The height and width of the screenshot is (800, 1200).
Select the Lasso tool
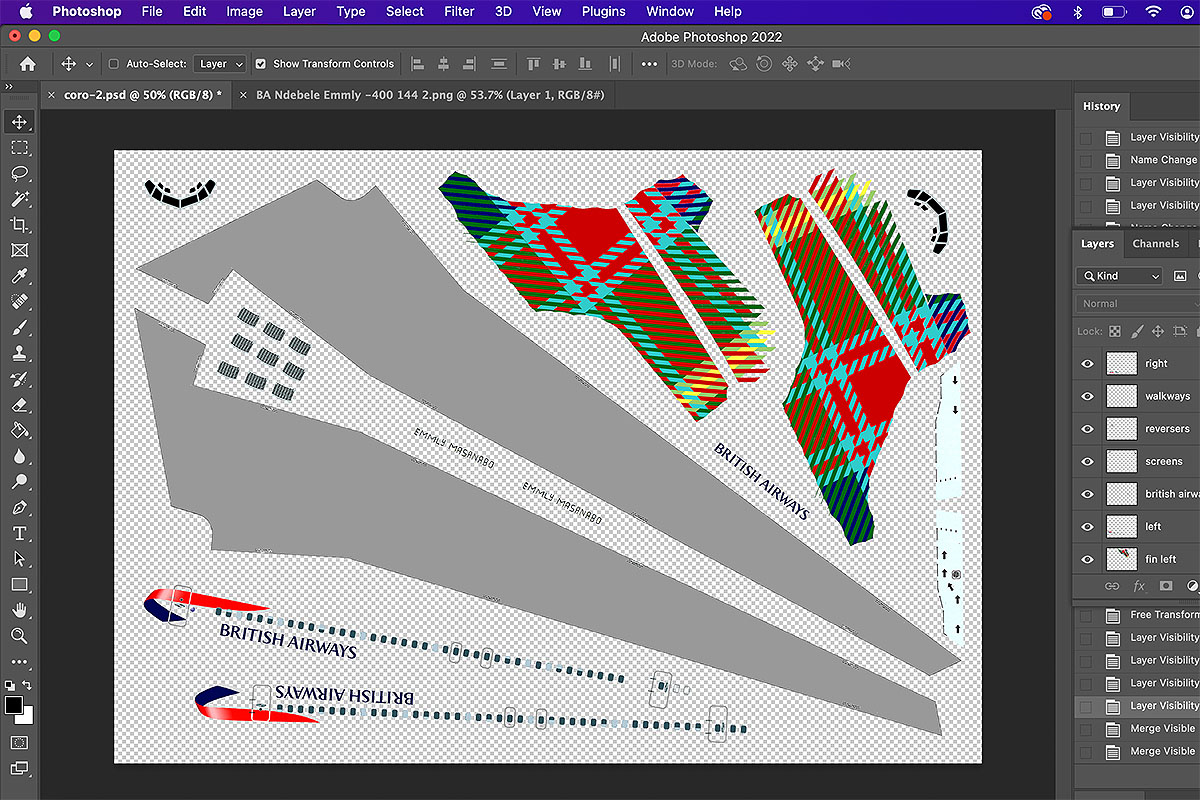coord(19,173)
